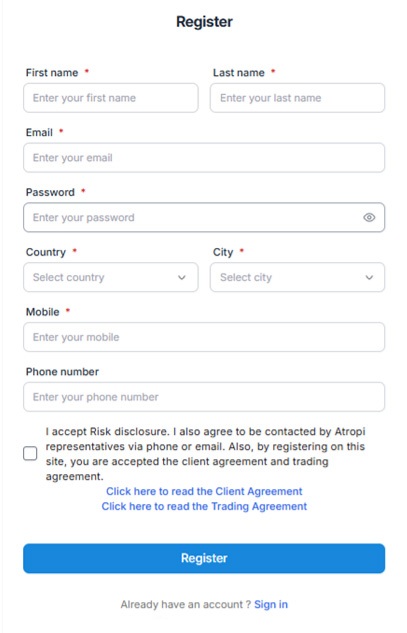Focus the first name input field

[111, 98]
